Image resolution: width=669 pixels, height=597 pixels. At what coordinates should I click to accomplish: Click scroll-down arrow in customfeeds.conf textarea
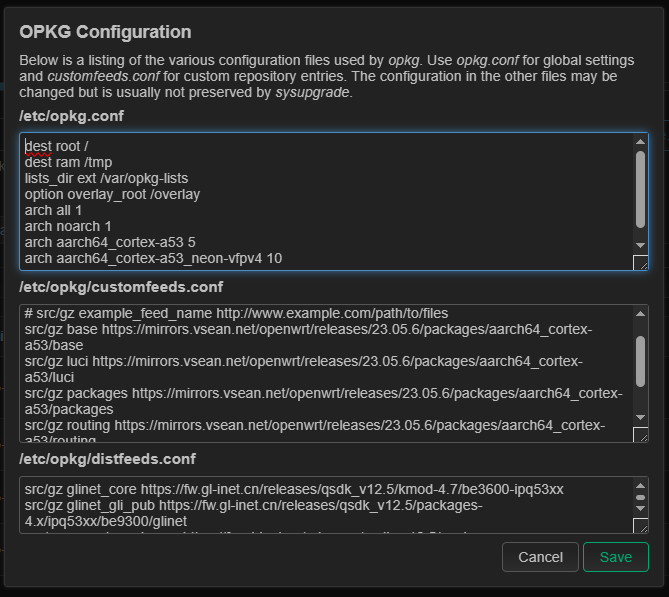coord(640,417)
